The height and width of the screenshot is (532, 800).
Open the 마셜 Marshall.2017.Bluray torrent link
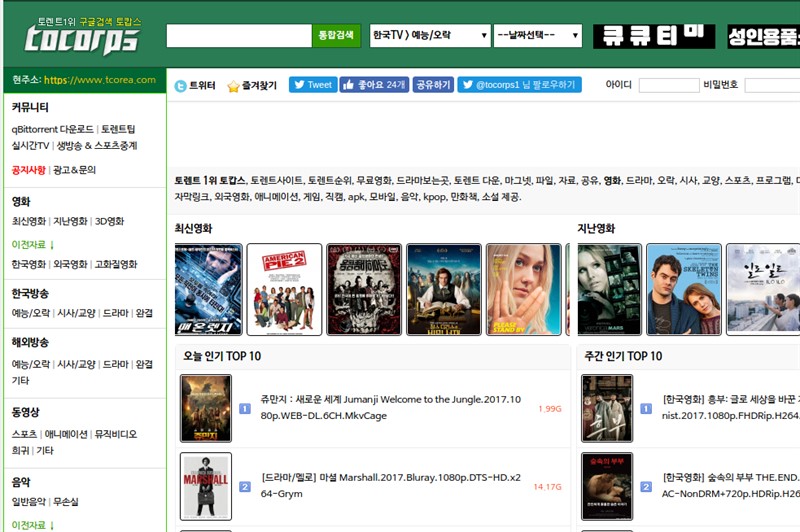click(391, 486)
